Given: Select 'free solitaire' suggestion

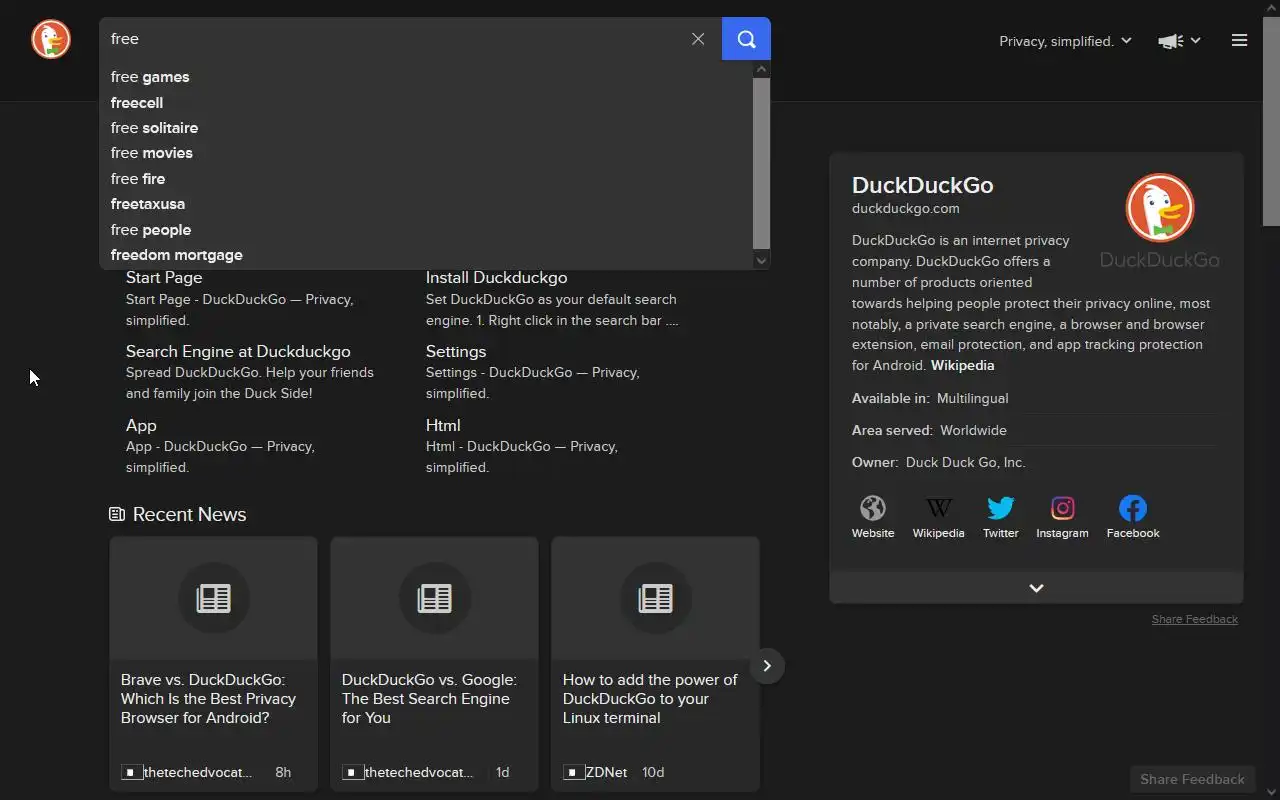Looking at the screenshot, I should pyautogui.click(x=427, y=128).
